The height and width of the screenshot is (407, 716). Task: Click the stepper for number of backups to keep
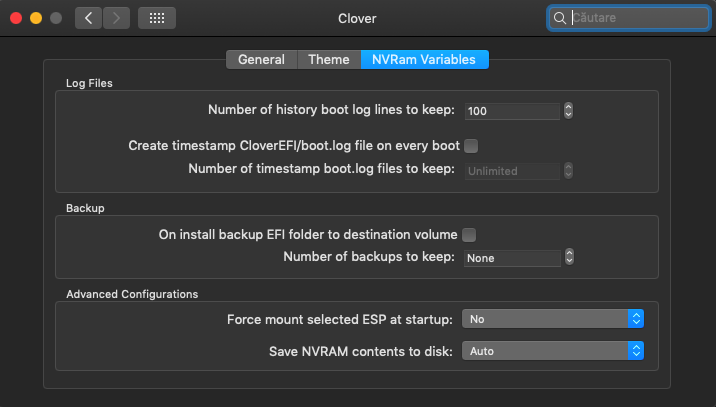tap(569, 257)
